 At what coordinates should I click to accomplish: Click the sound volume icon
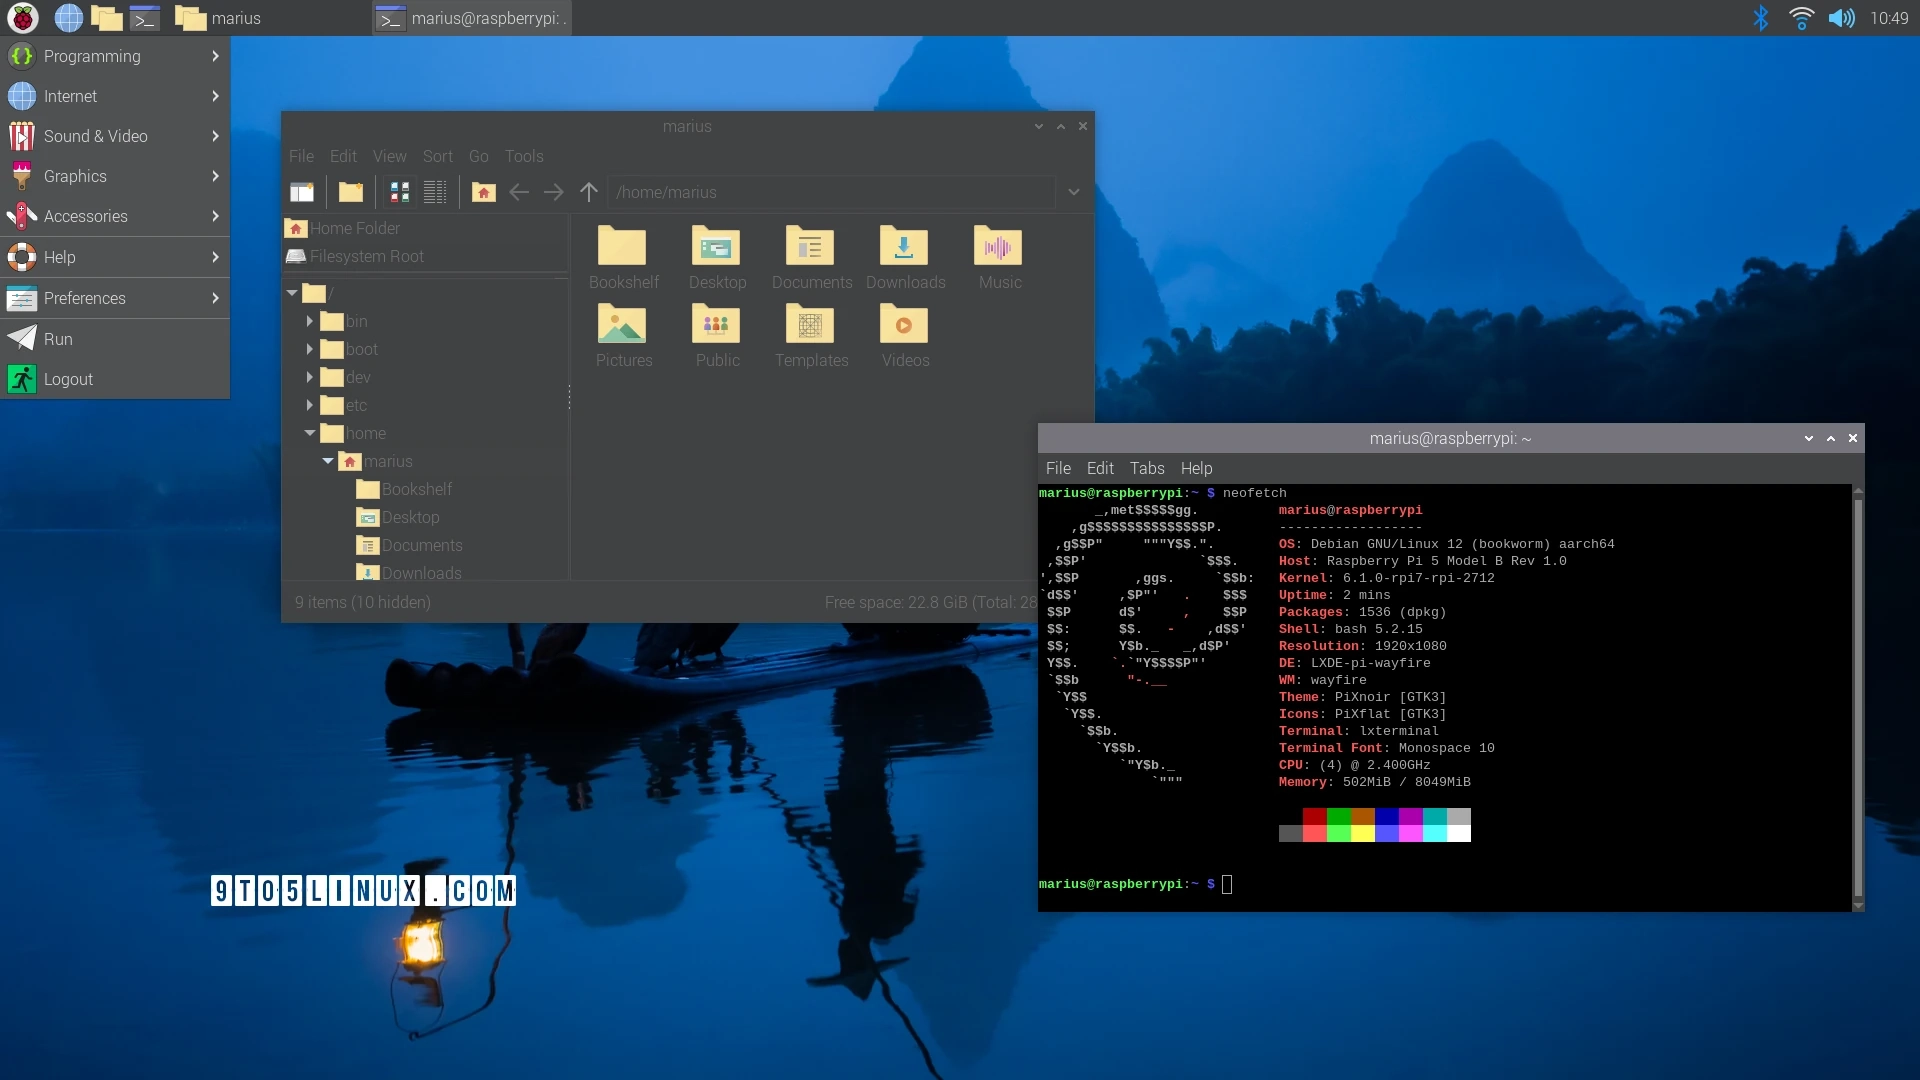(x=1842, y=17)
